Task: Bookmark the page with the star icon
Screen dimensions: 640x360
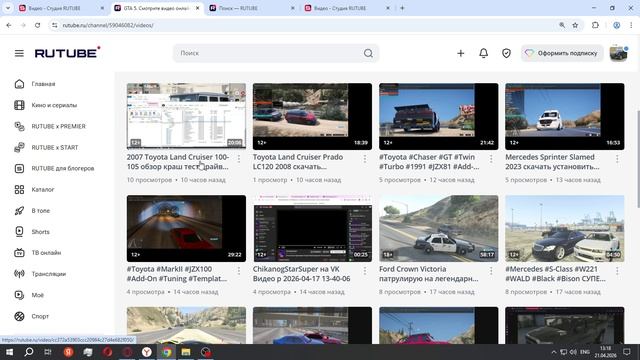Action: tap(575, 25)
